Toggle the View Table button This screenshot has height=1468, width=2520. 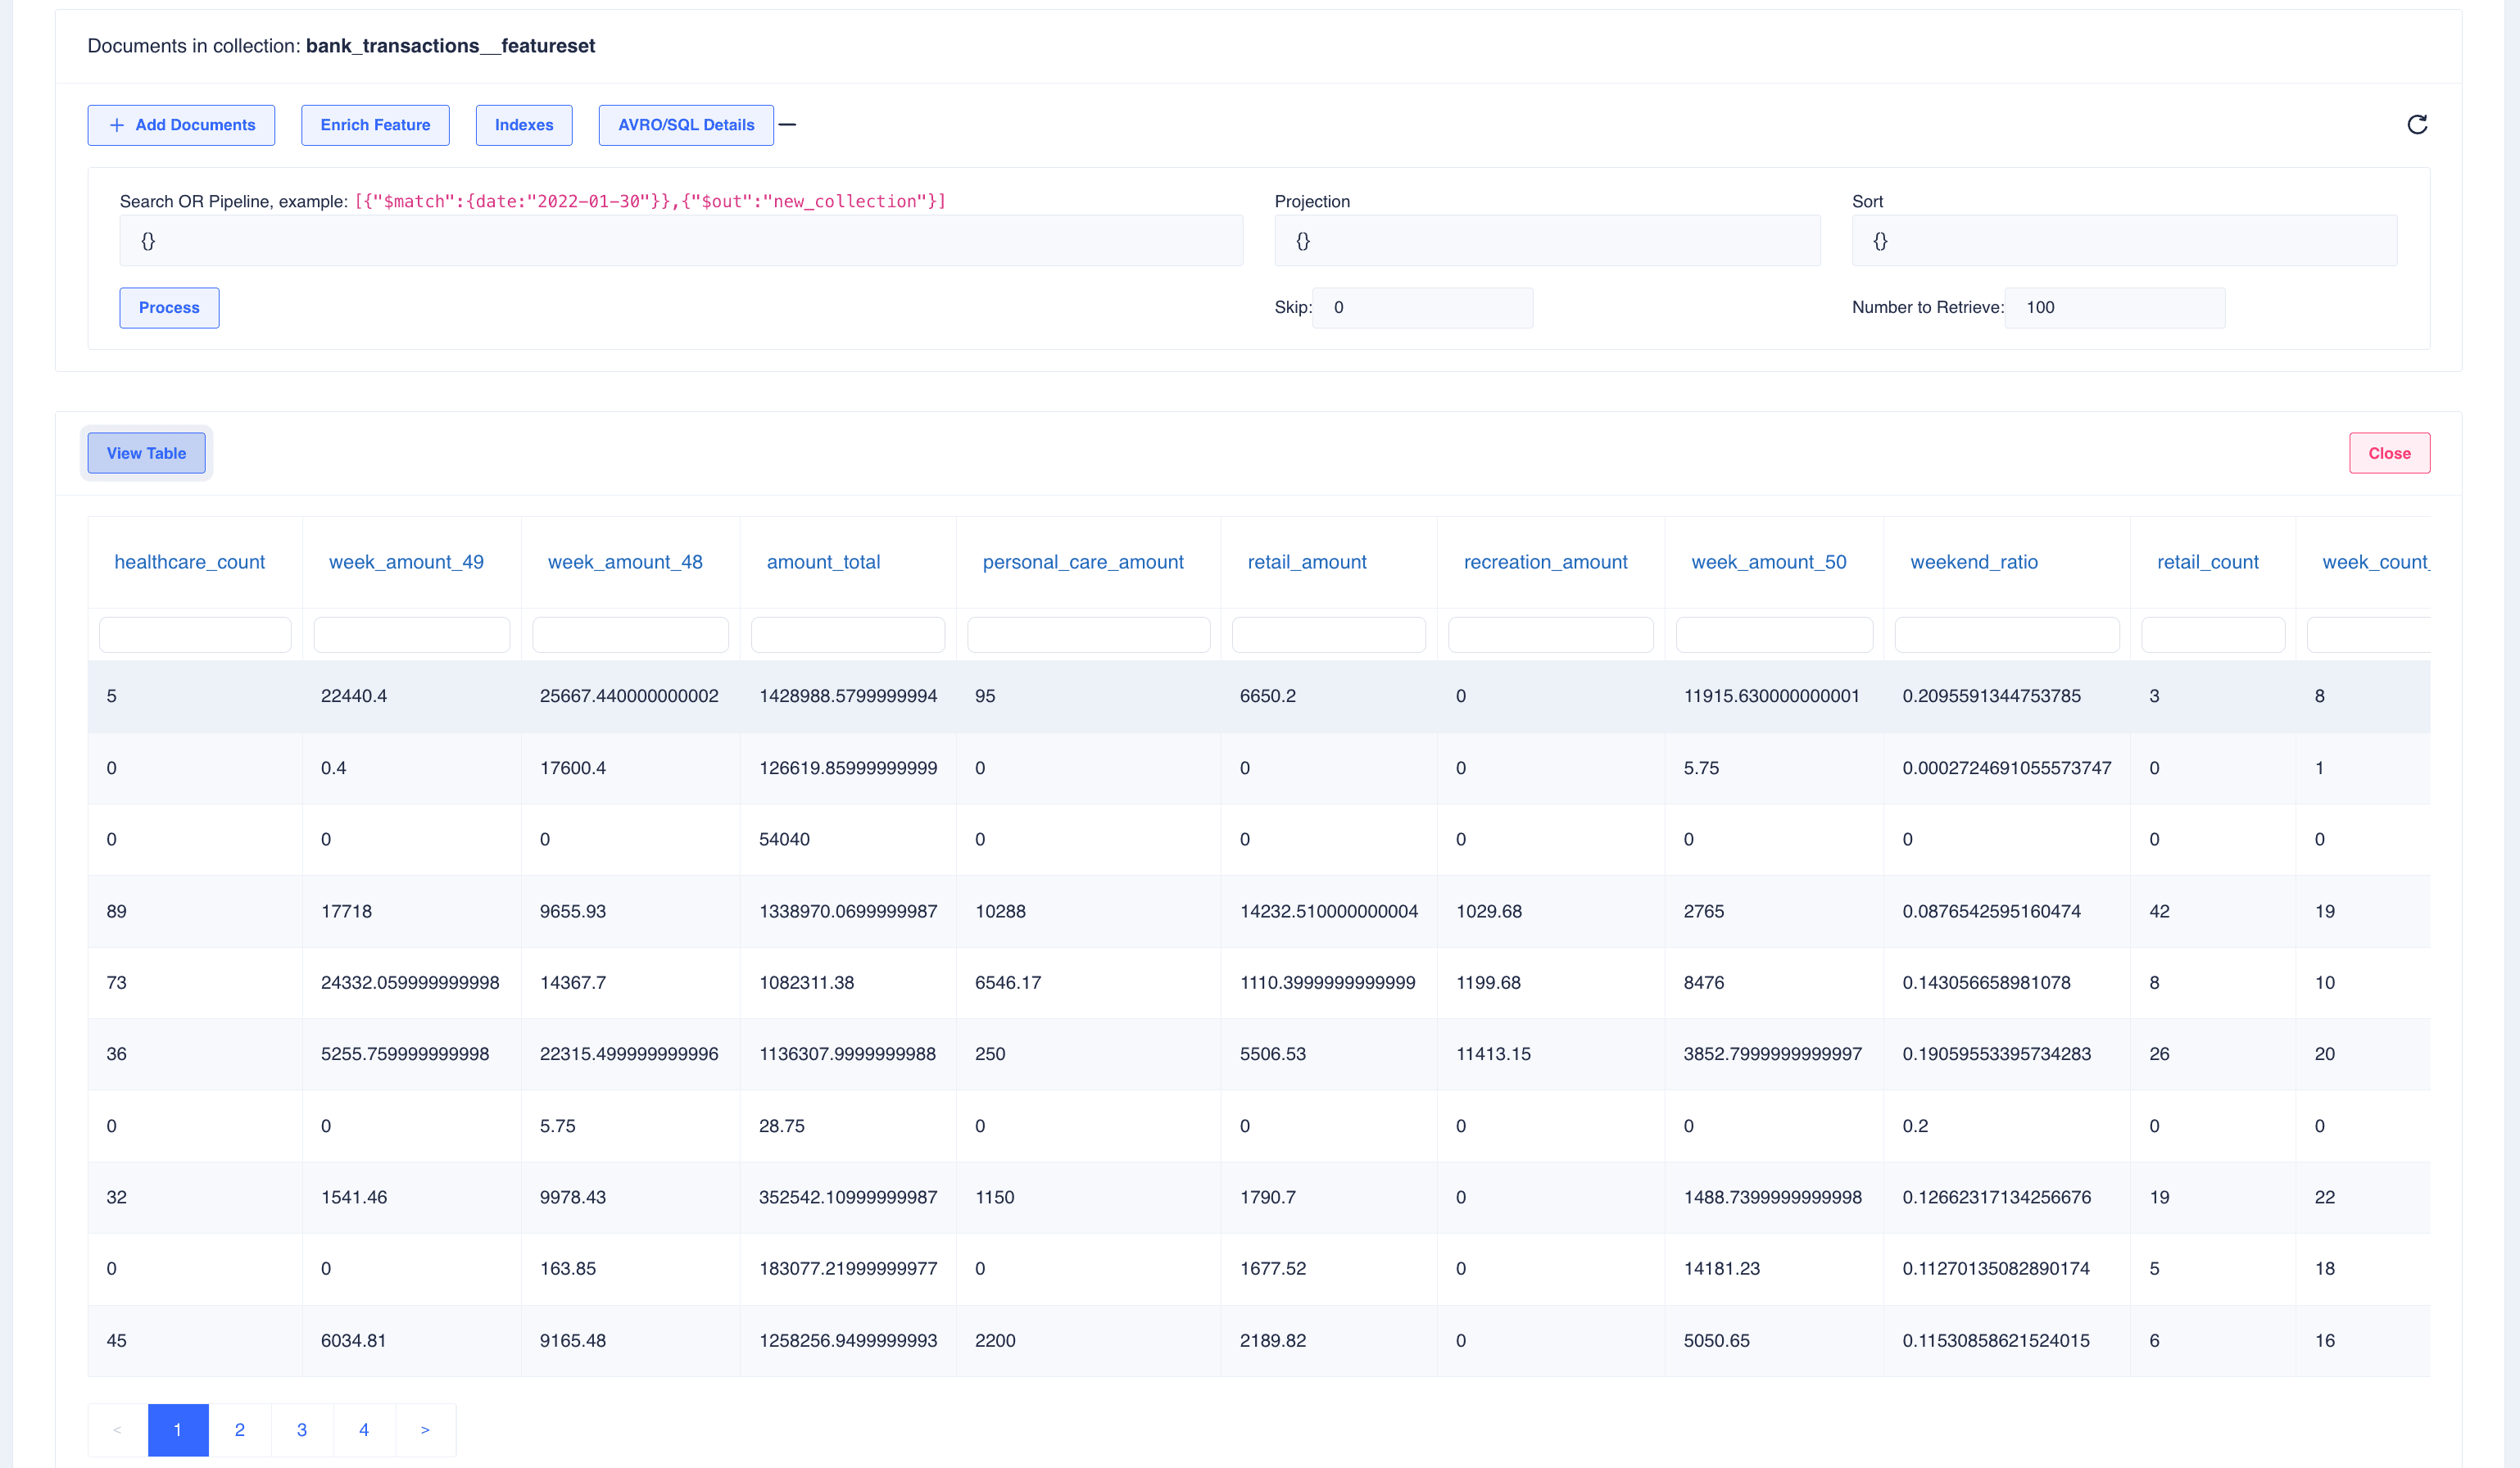(x=146, y=453)
